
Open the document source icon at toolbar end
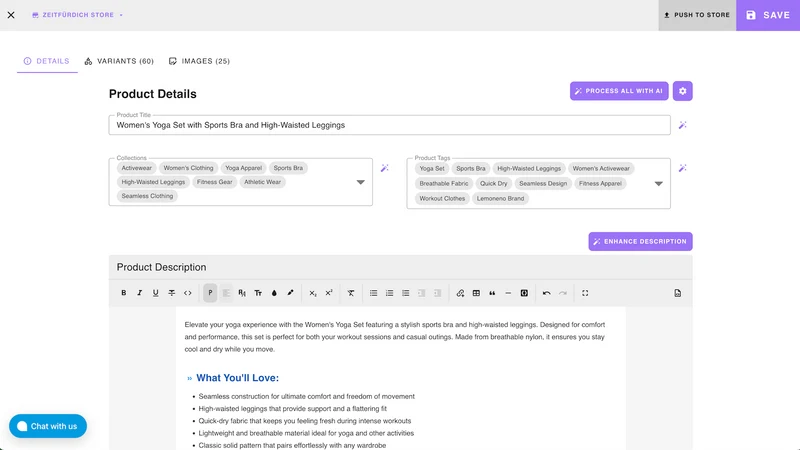tap(678, 293)
